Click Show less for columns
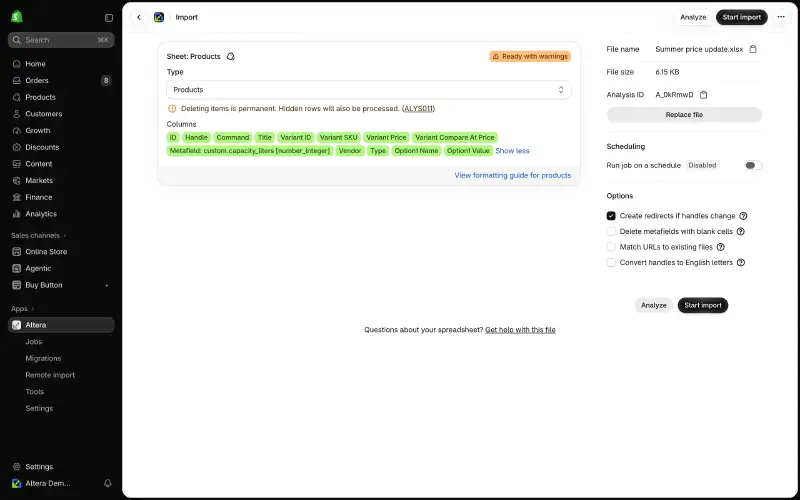The height and width of the screenshot is (500, 800). click(x=512, y=151)
